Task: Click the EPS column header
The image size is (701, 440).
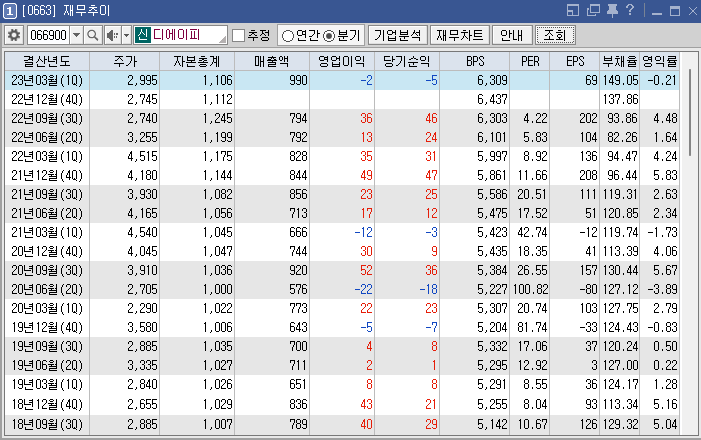Action: coord(575,61)
